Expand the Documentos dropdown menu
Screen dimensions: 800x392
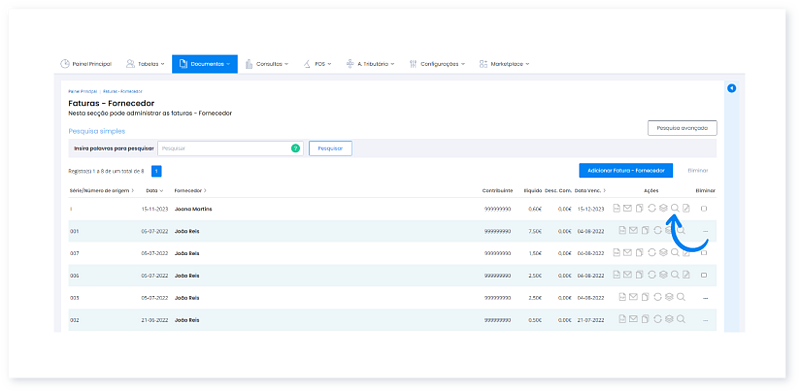pyautogui.click(x=205, y=64)
